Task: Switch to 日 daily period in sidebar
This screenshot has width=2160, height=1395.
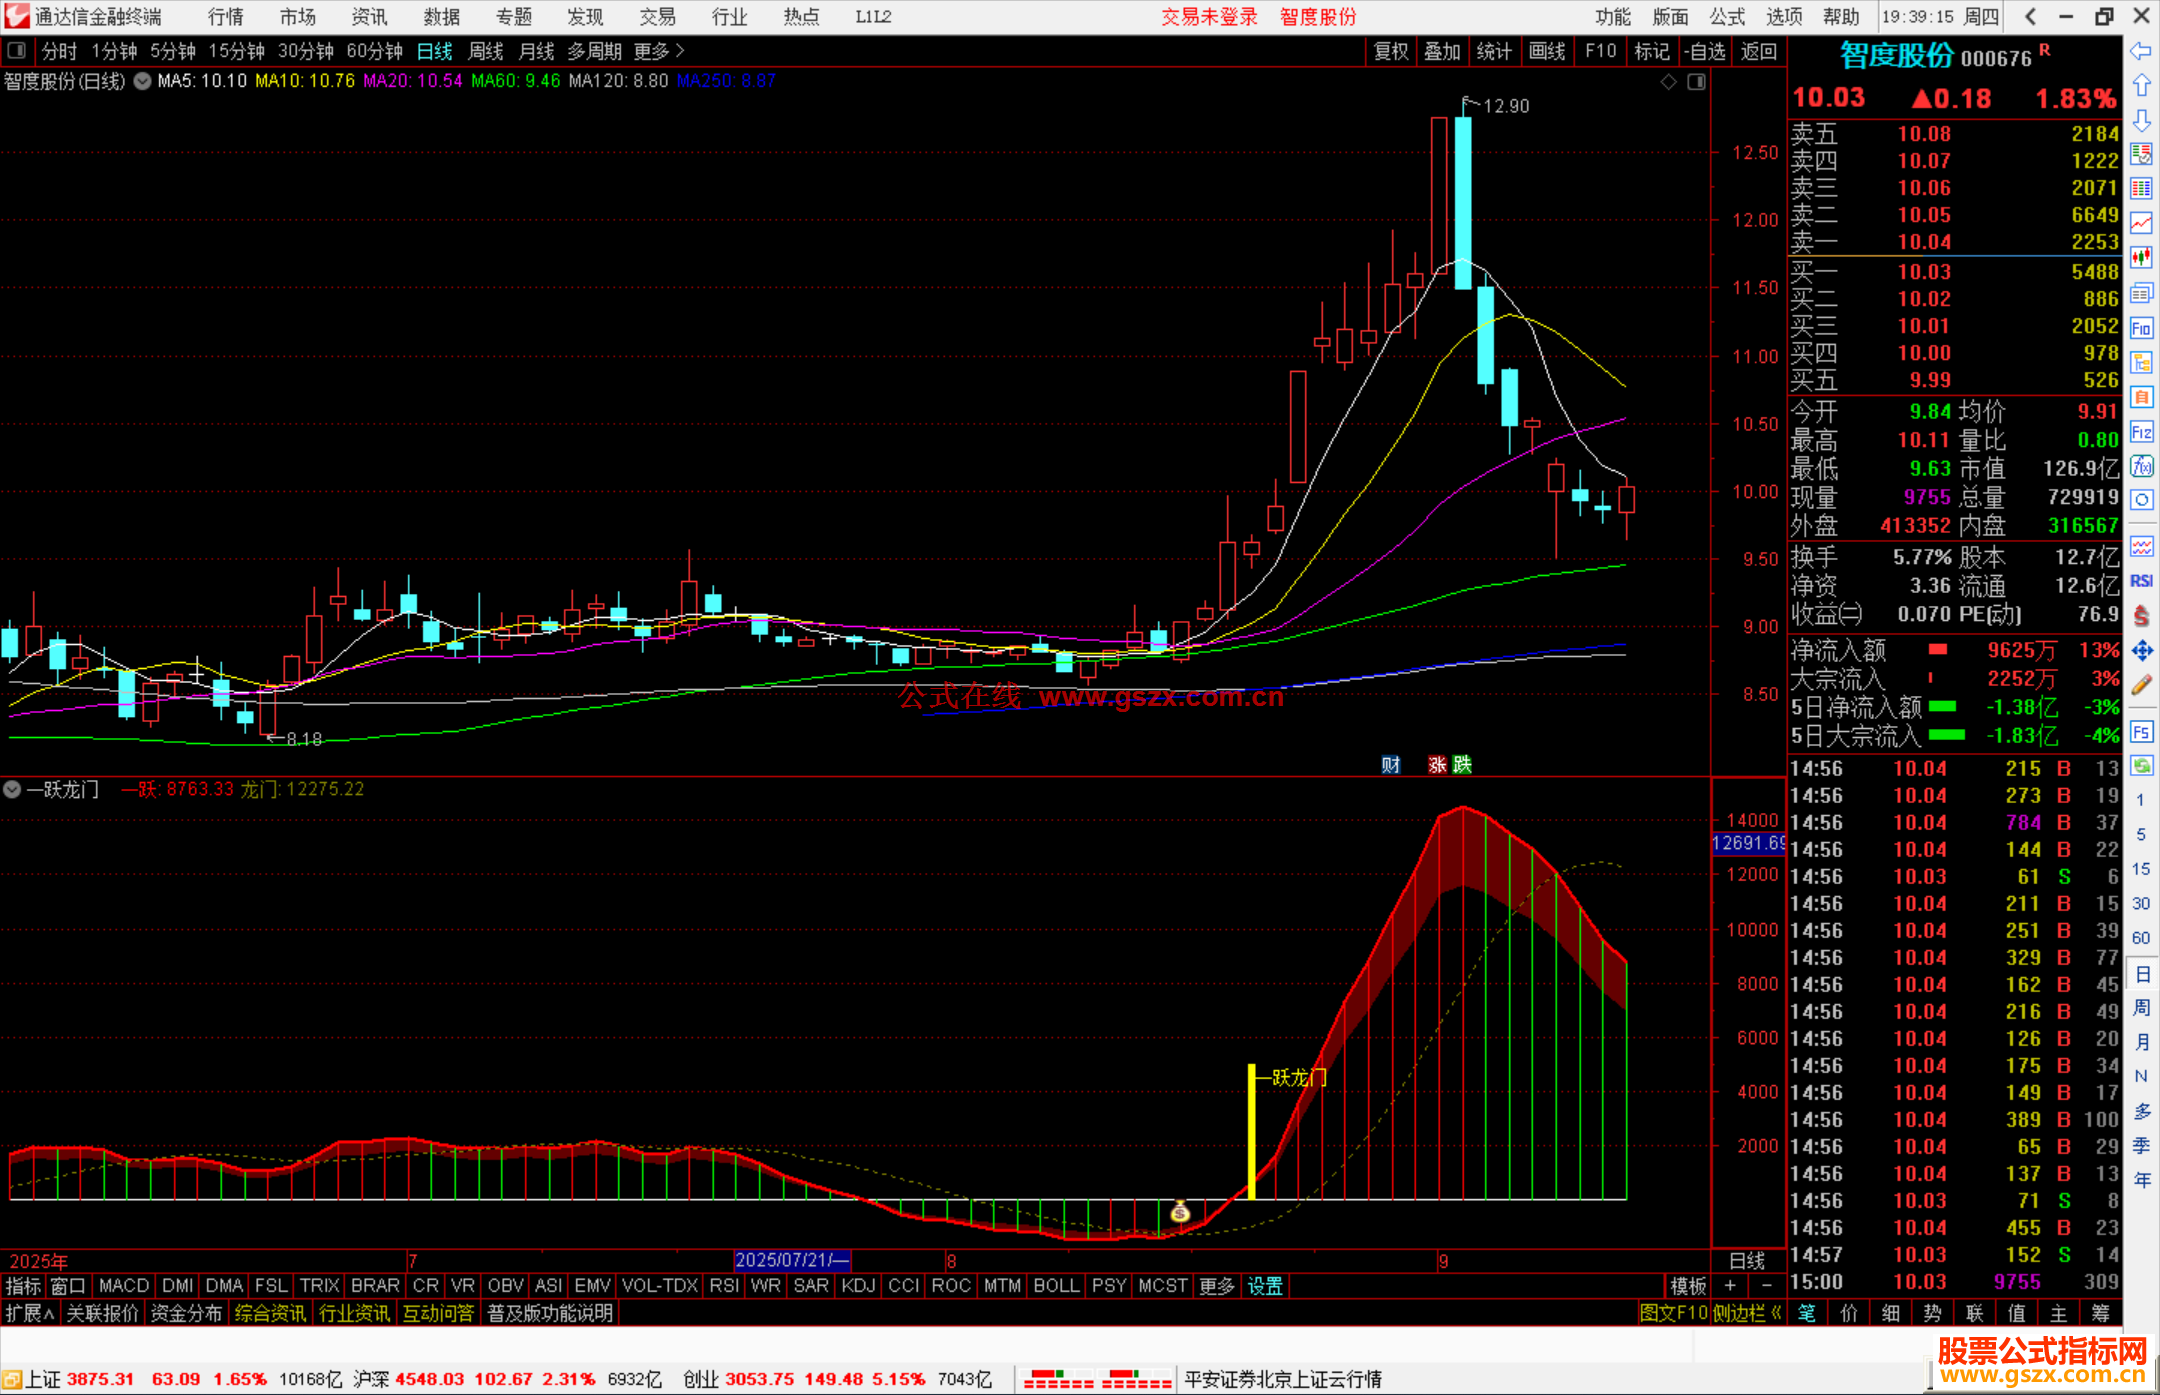Action: 2141,974
